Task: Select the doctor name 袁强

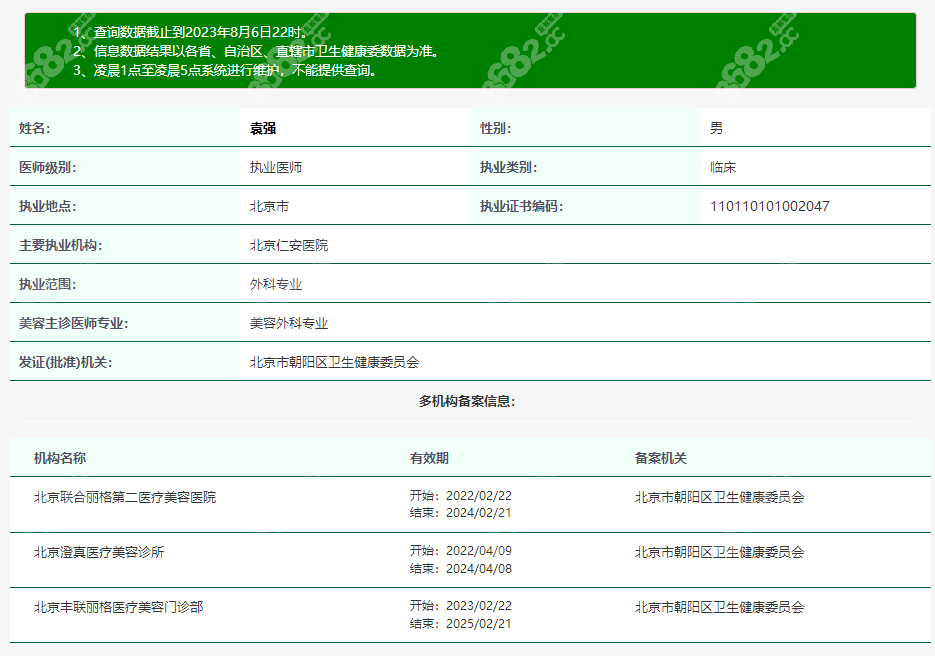Action: tap(263, 128)
